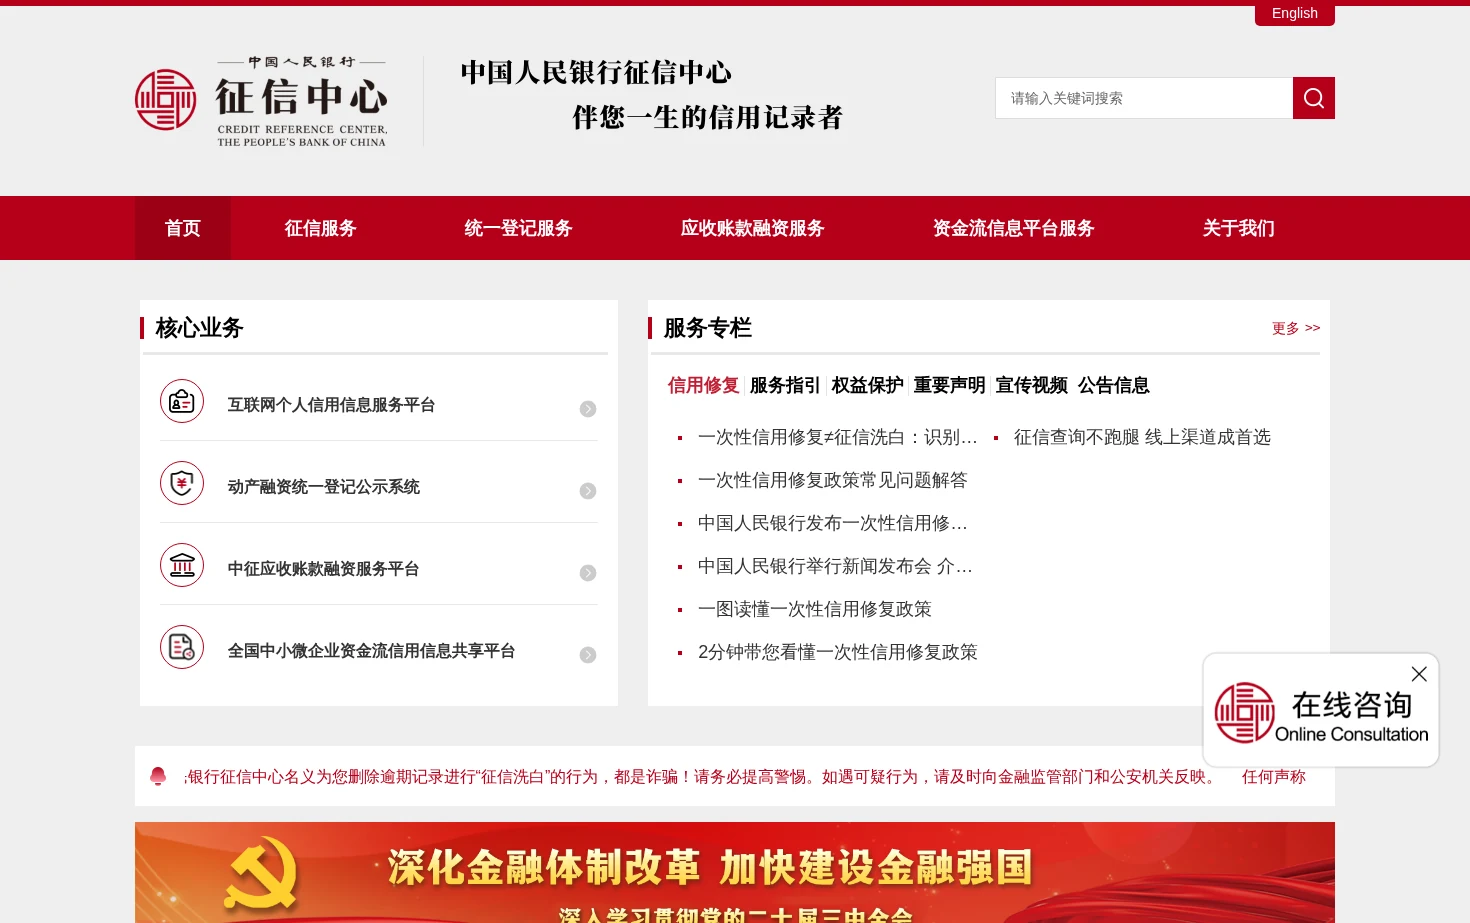Click arrow beside 中征应收账款融资服务平台
1470x923 pixels.
(x=588, y=573)
